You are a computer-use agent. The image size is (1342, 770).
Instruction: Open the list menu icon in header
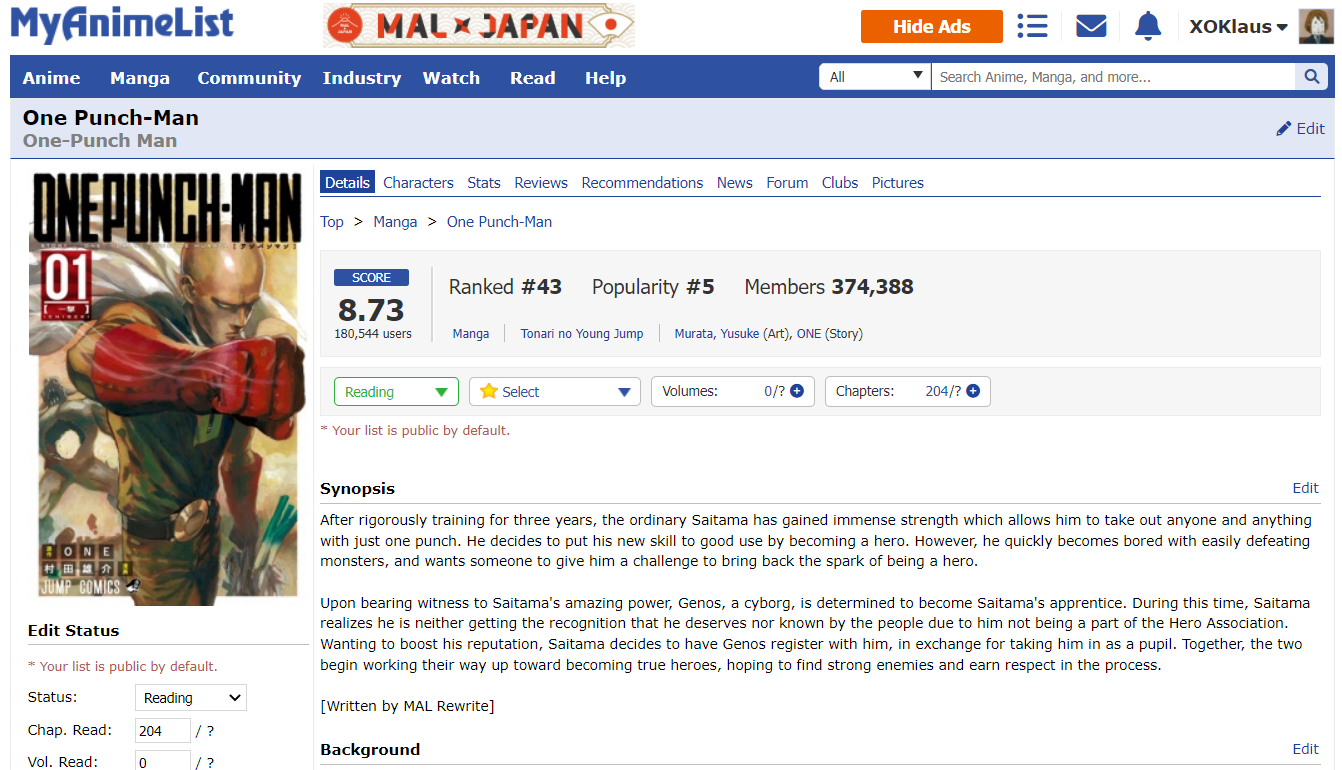[x=1032, y=26]
